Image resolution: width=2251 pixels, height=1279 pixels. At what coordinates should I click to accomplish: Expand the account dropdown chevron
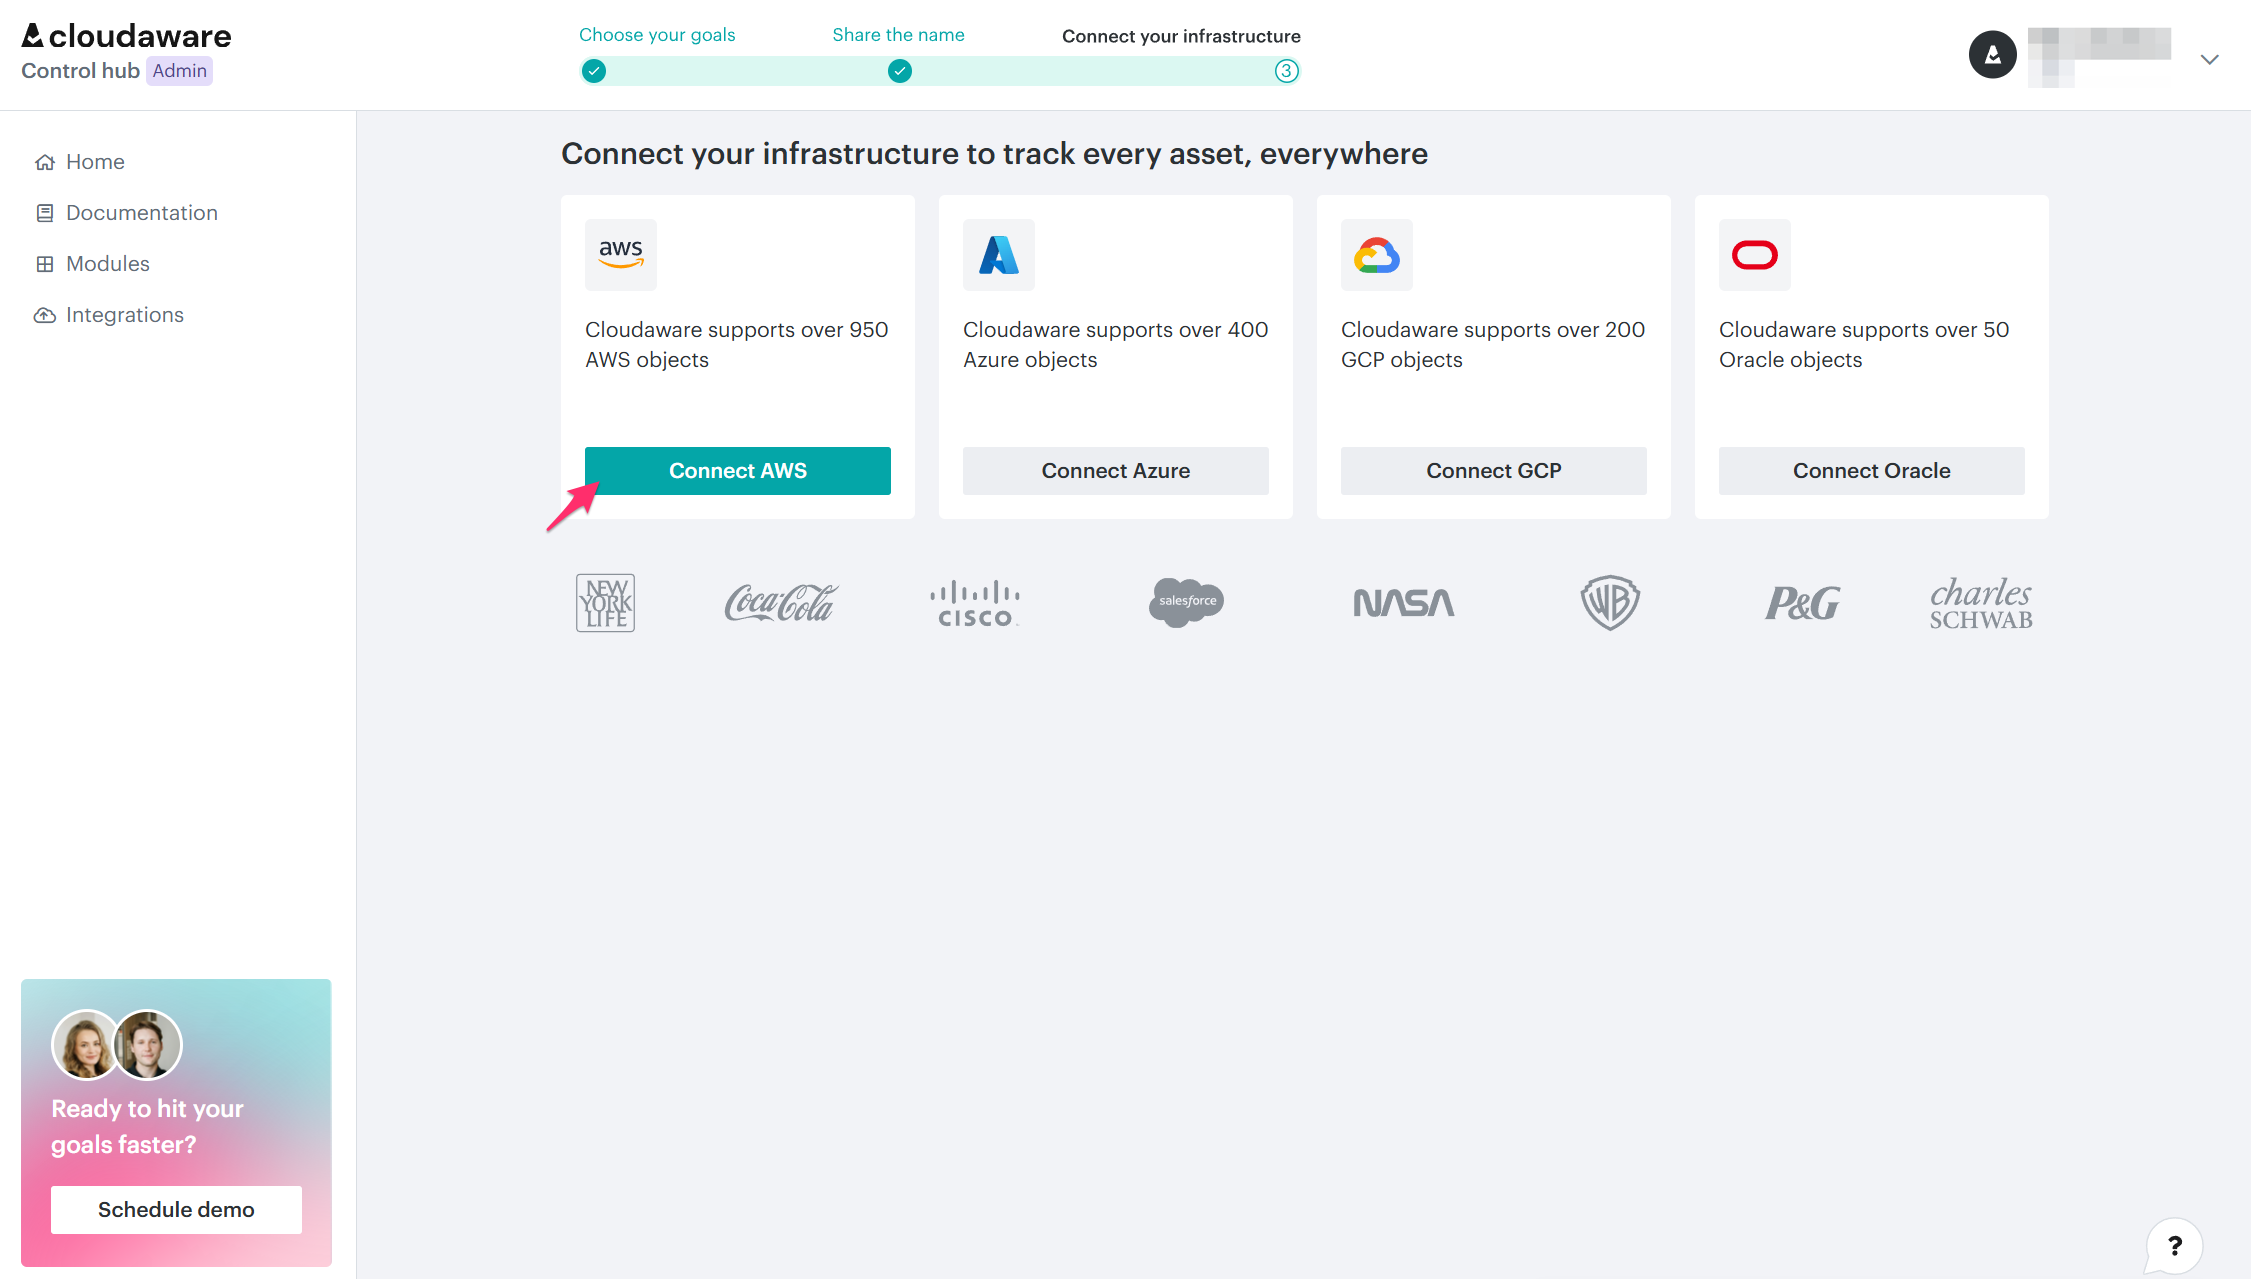pyautogui.click(x=2209, y=59)
